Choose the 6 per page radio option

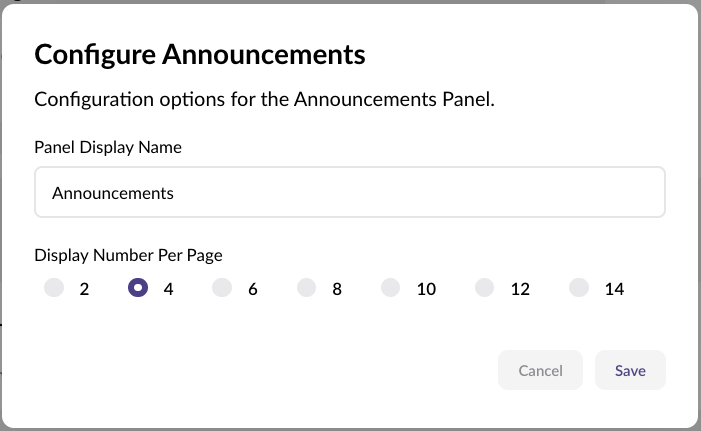pos(222,288)
